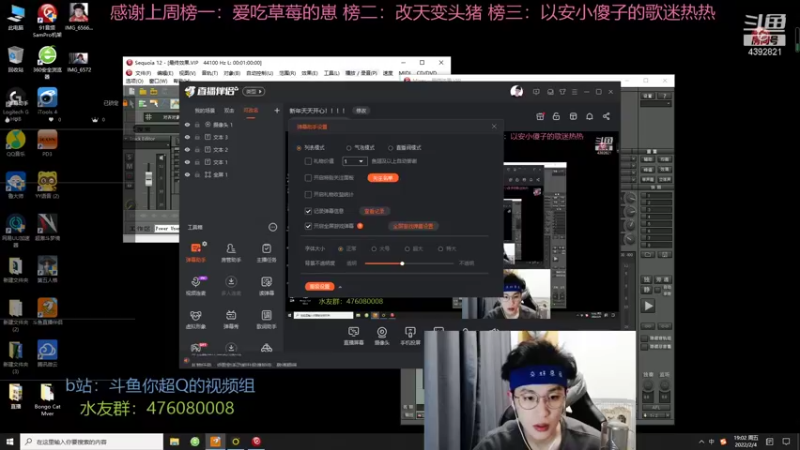
Task: Toggle visibility eye of 全屏 1 layer
Action: [187, 174]
